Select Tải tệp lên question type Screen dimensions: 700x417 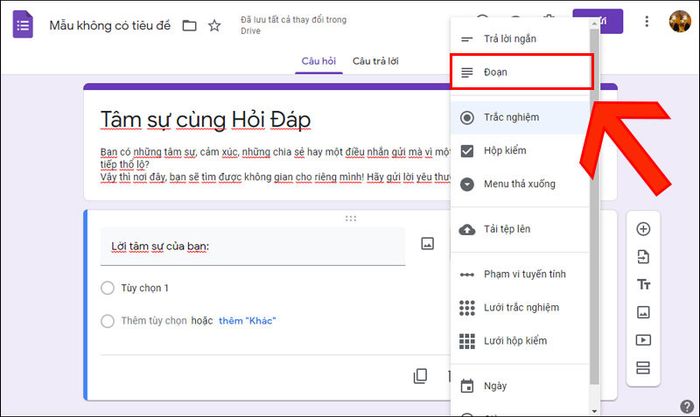tap(520, 229)
